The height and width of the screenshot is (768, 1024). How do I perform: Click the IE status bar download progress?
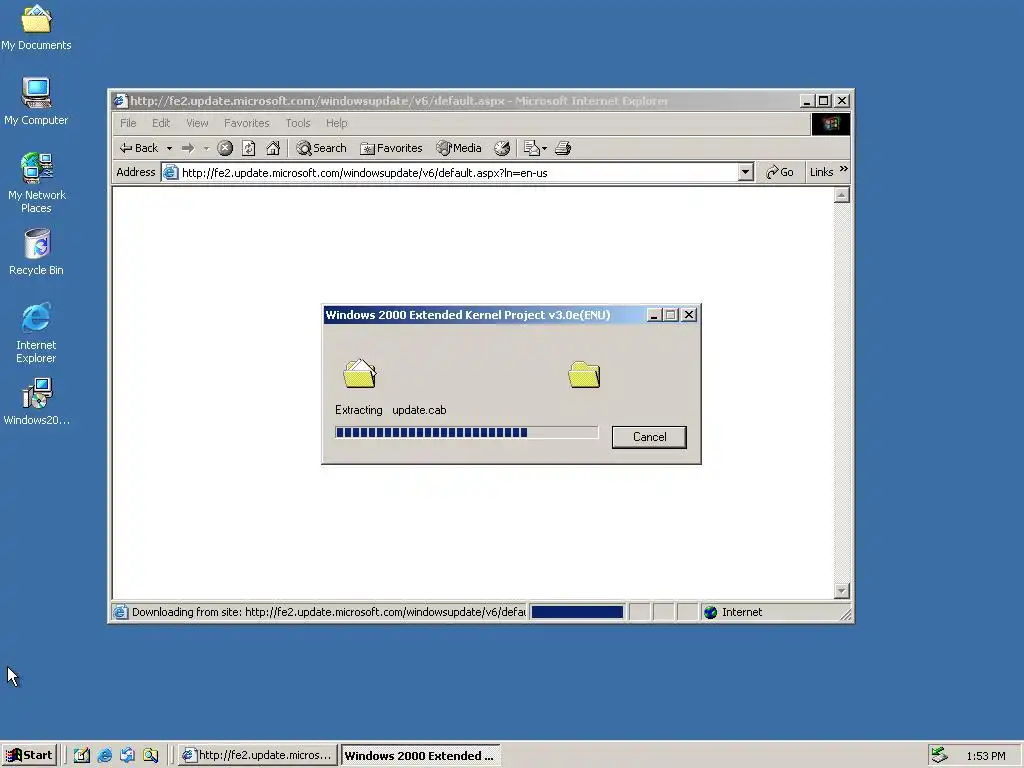coord(577,612)
